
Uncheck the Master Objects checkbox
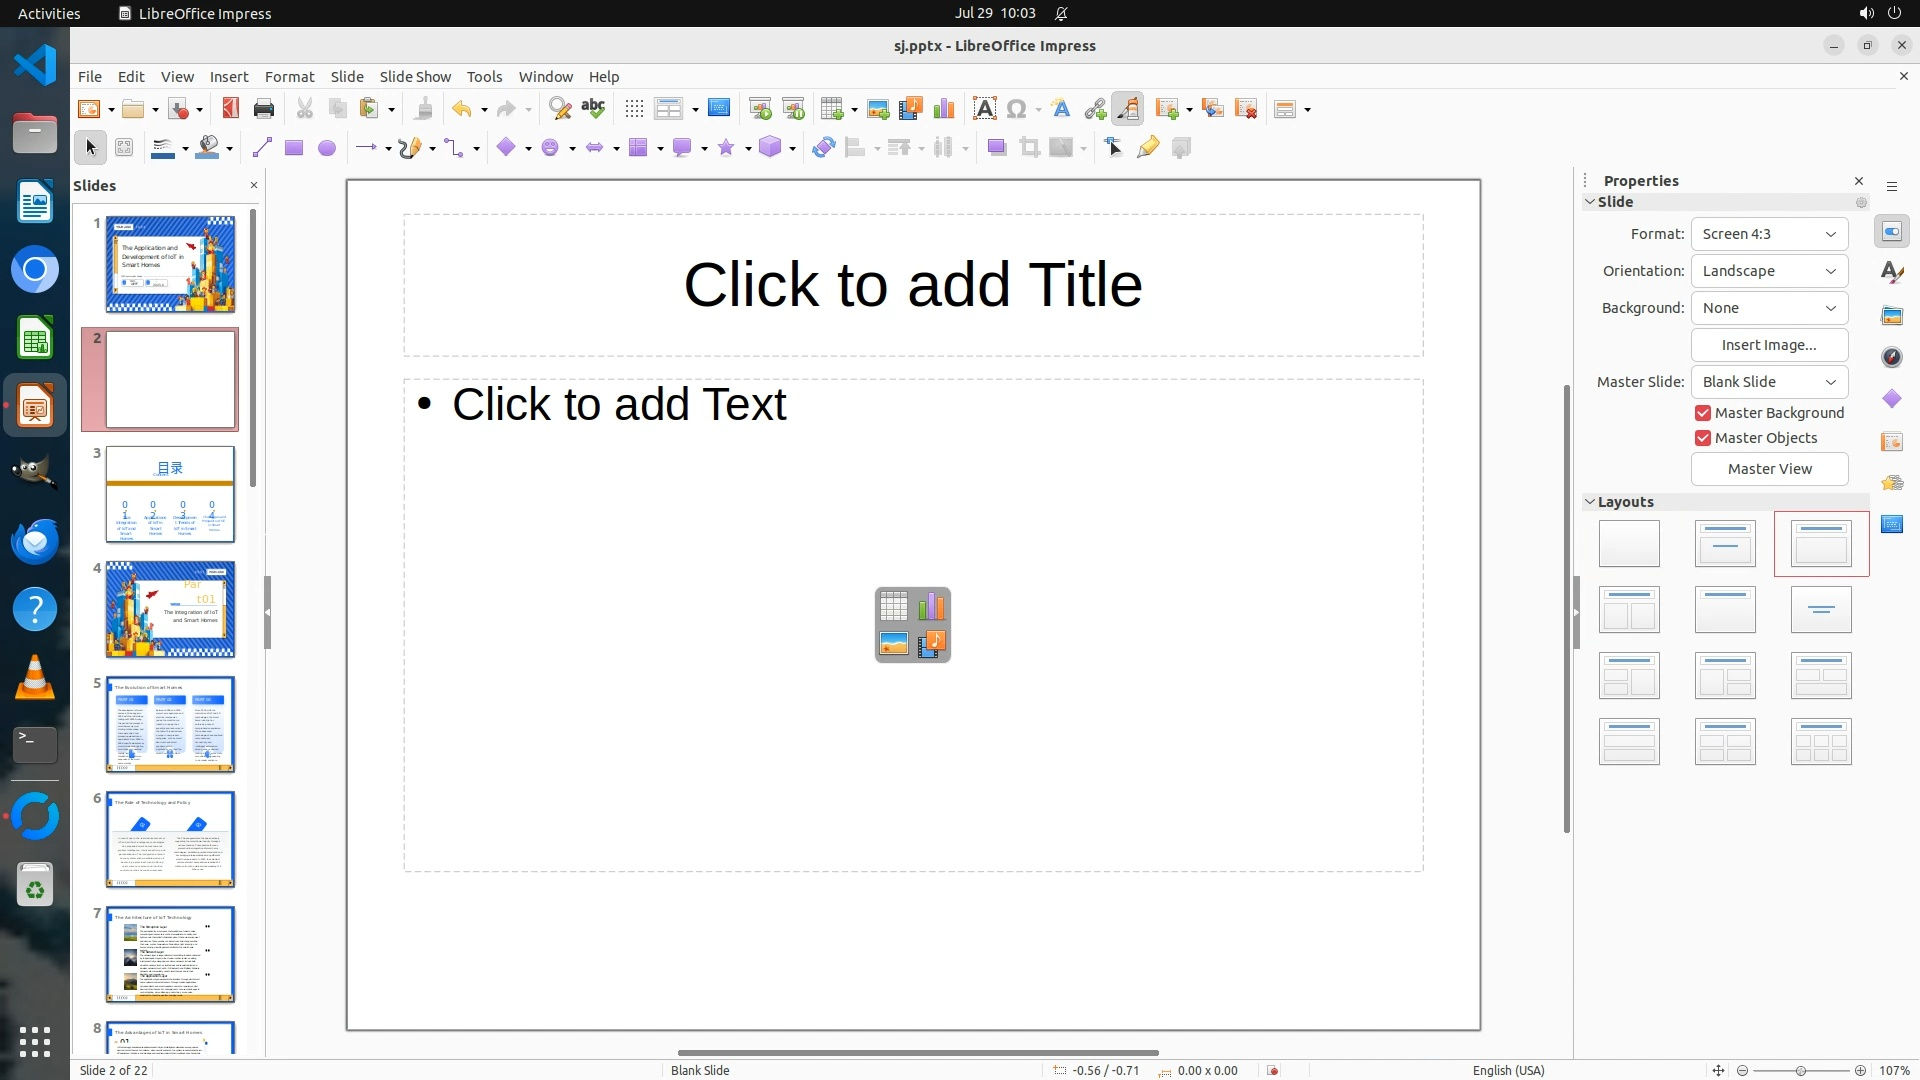(x=1702, y=438)
